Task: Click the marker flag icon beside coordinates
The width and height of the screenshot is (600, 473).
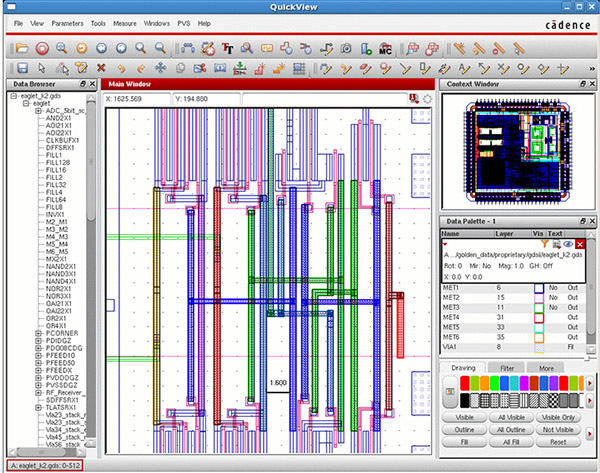Action: 414,99
